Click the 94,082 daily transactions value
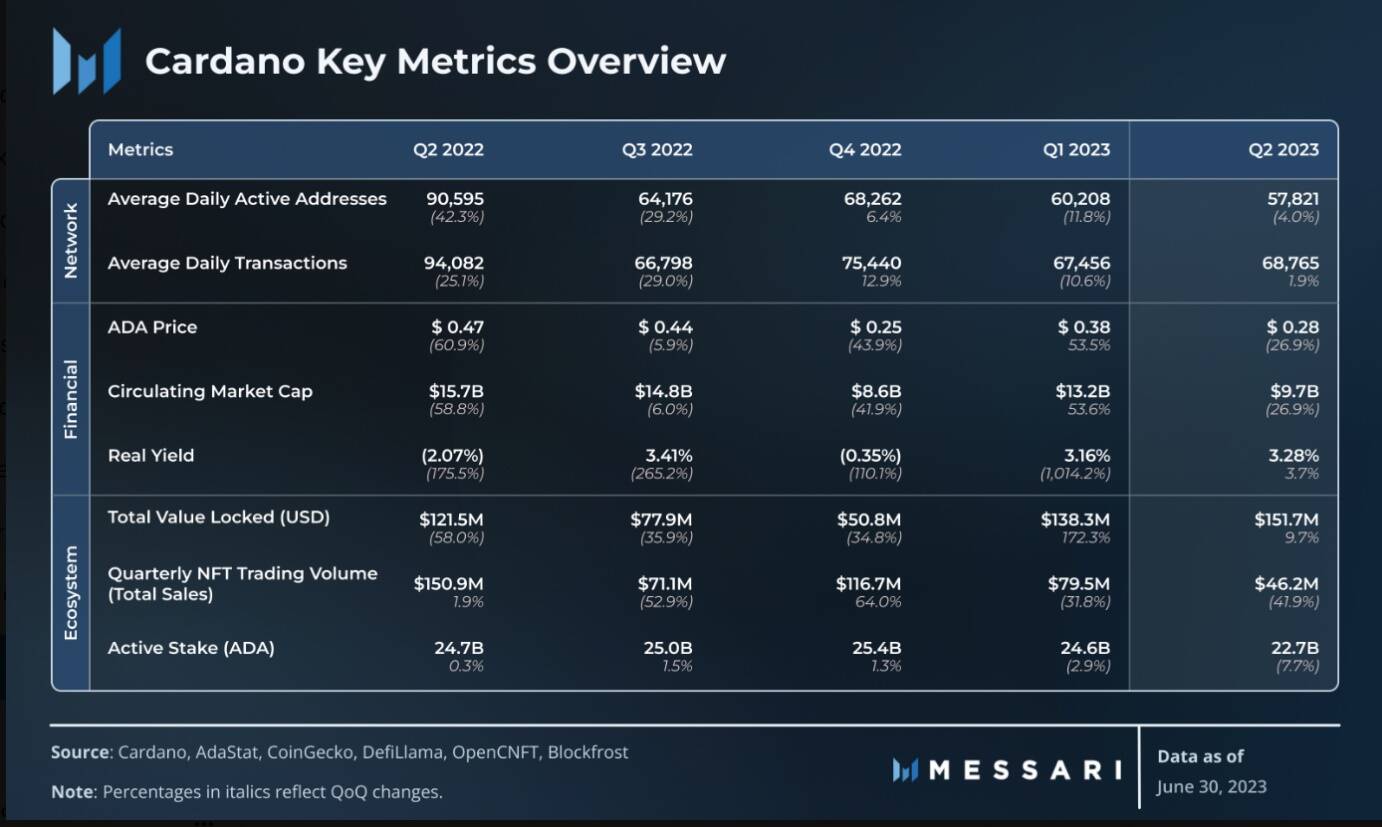 pyautogui.click(x=454, y=263)
